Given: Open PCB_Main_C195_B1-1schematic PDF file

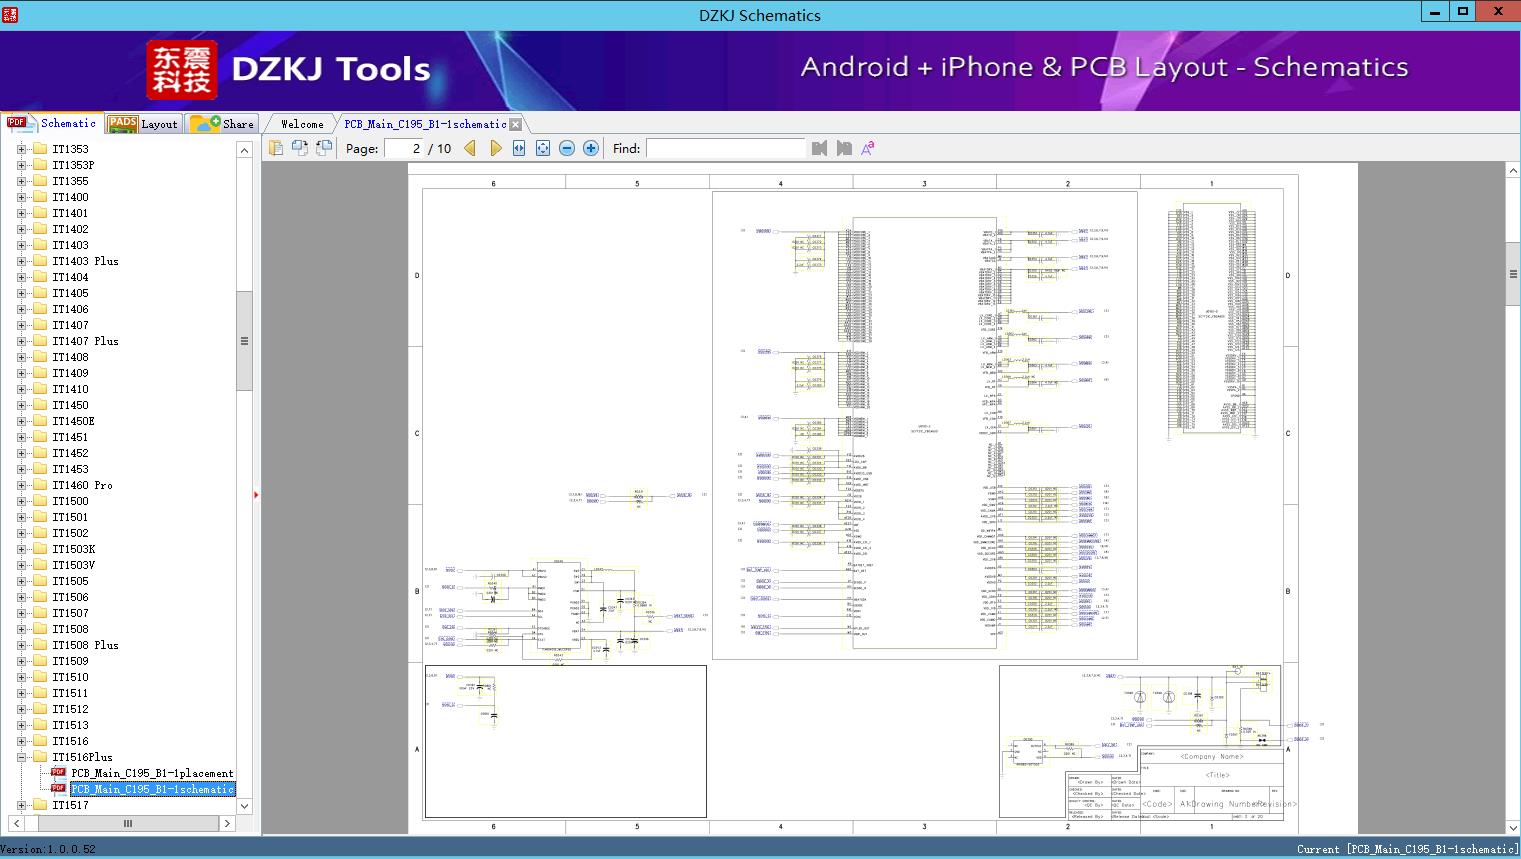Looking at the screenshot, I should (152, 789).
